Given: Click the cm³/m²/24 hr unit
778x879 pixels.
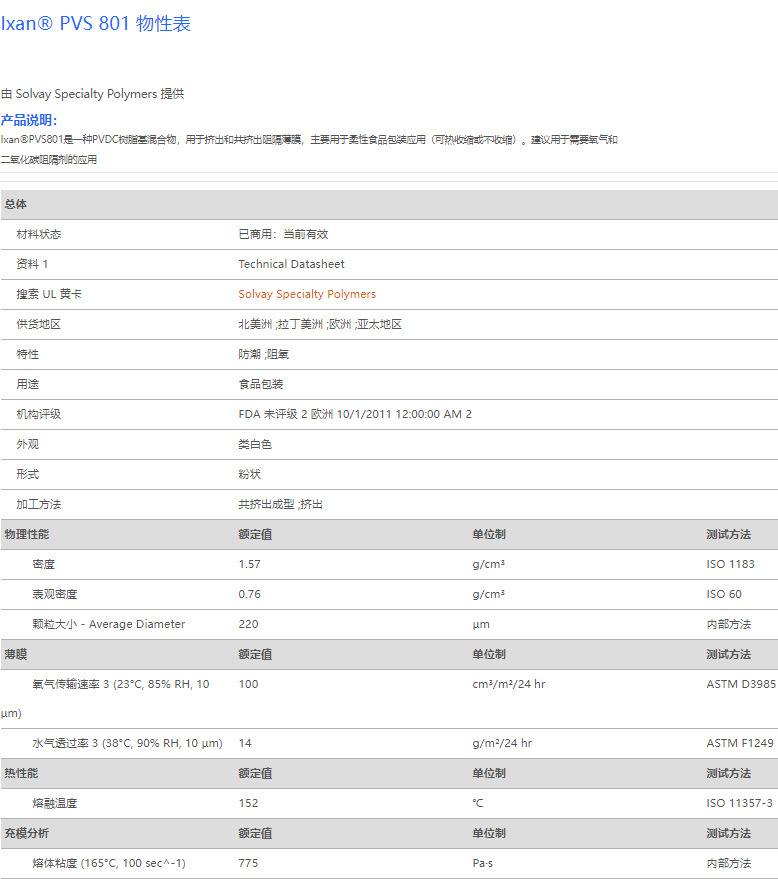Looking at the screenshot, I should 509,684.
